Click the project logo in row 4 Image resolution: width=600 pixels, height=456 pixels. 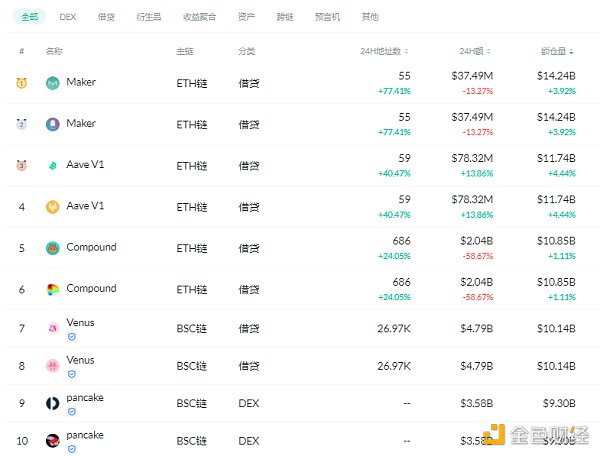(x=53, y=207)
